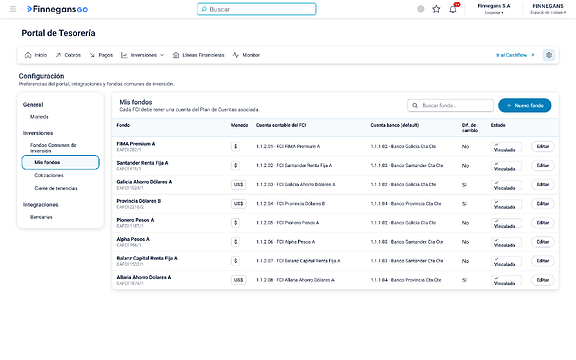Select Moneda in the settings sidebar
576x360 pixels.
(x=39, y=117)
